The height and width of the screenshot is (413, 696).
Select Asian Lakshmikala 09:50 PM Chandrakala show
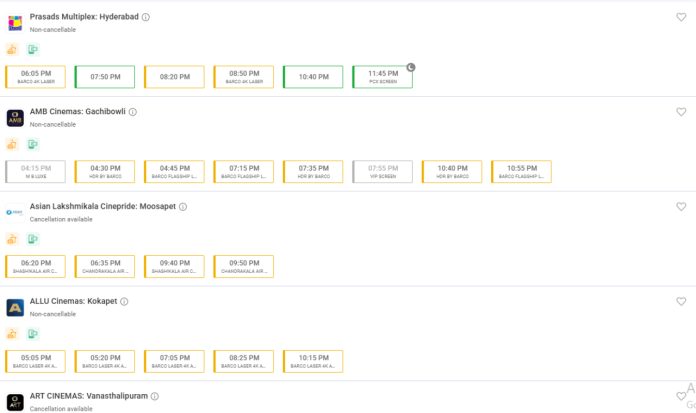(x=244, y=266)
